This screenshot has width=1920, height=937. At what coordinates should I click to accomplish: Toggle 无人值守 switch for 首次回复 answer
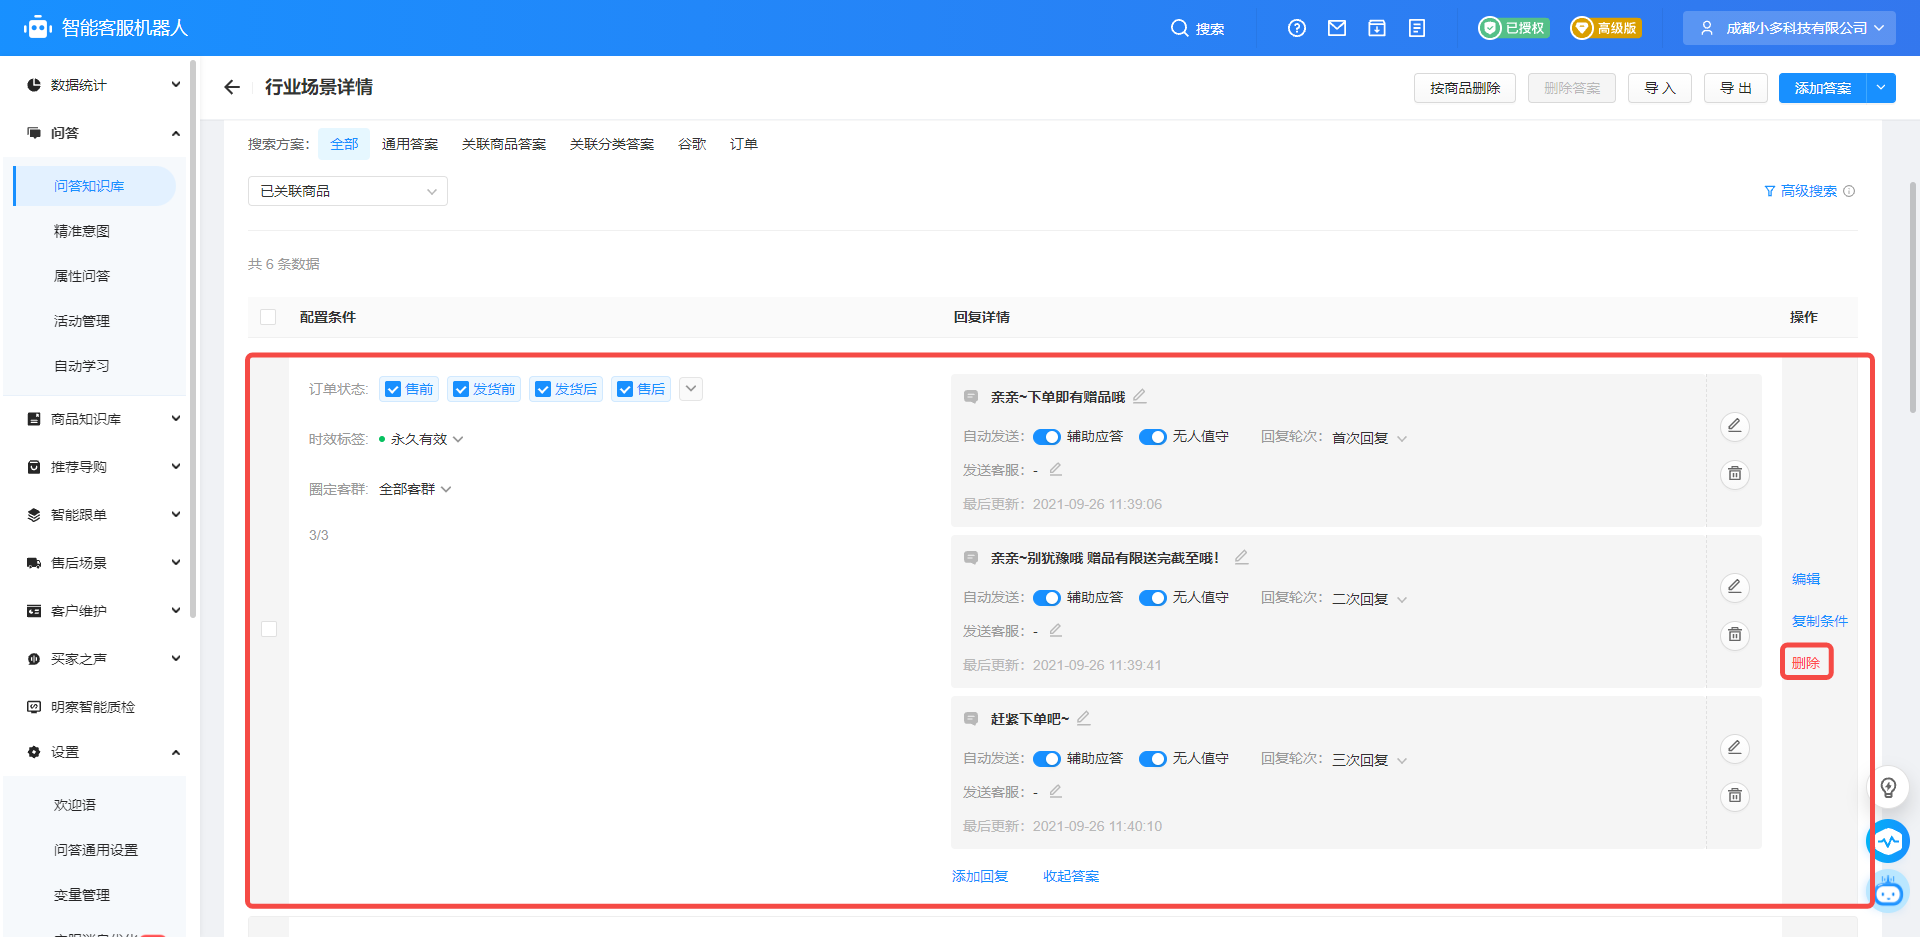coord(1153,437)
